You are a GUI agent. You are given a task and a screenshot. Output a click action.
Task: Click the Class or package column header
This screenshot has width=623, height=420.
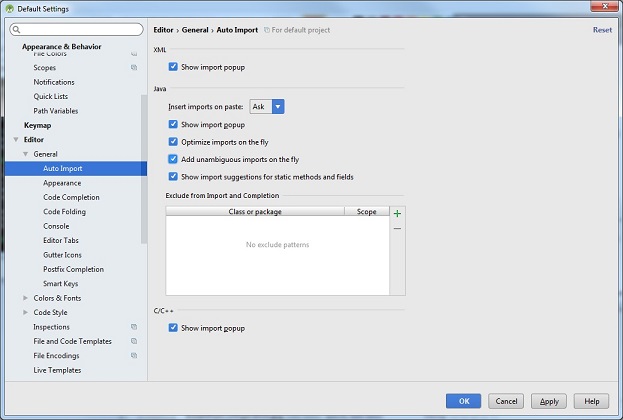point(255,212)
